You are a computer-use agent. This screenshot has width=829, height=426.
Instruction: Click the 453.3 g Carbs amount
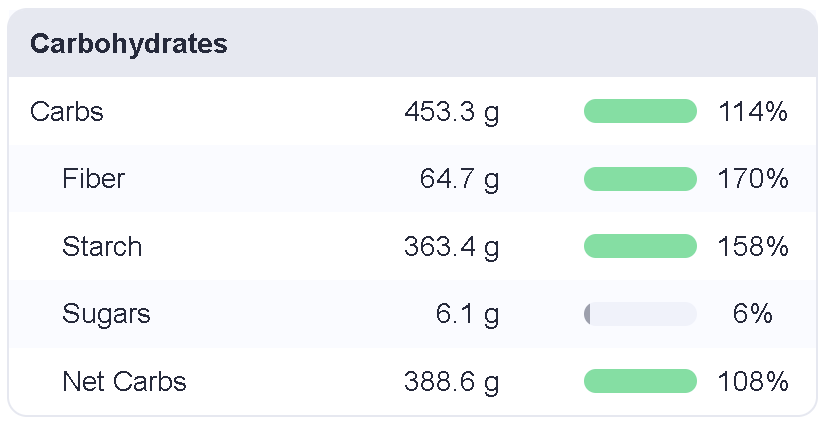452,113
